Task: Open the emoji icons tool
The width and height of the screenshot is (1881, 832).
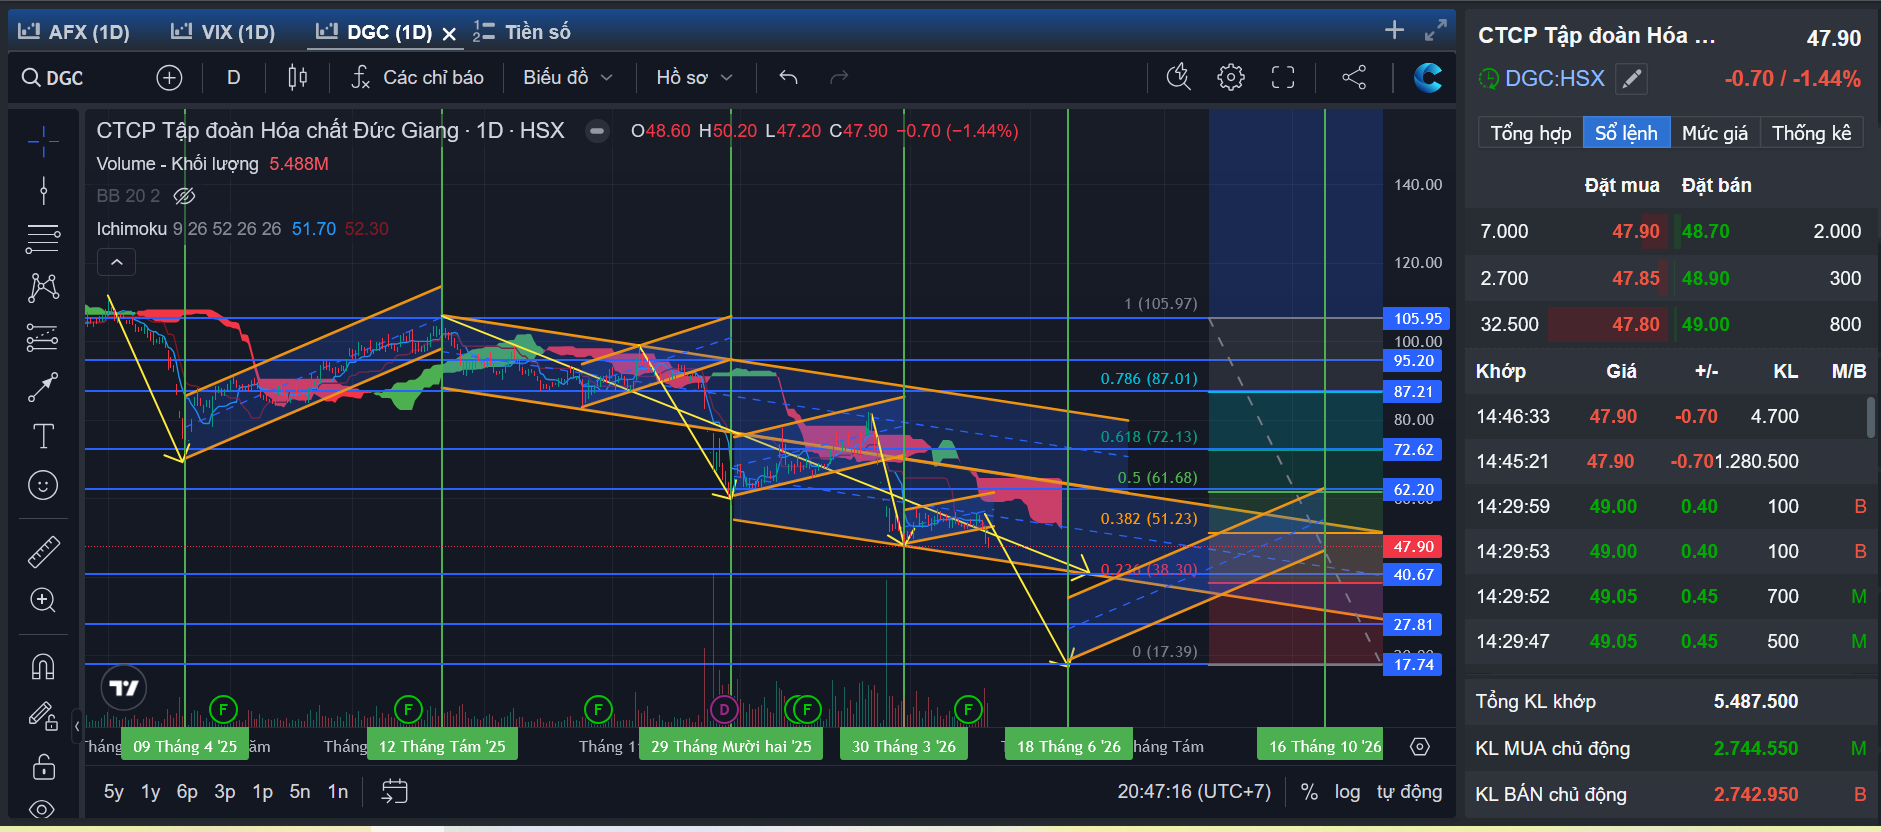Action: coord(43,485)
